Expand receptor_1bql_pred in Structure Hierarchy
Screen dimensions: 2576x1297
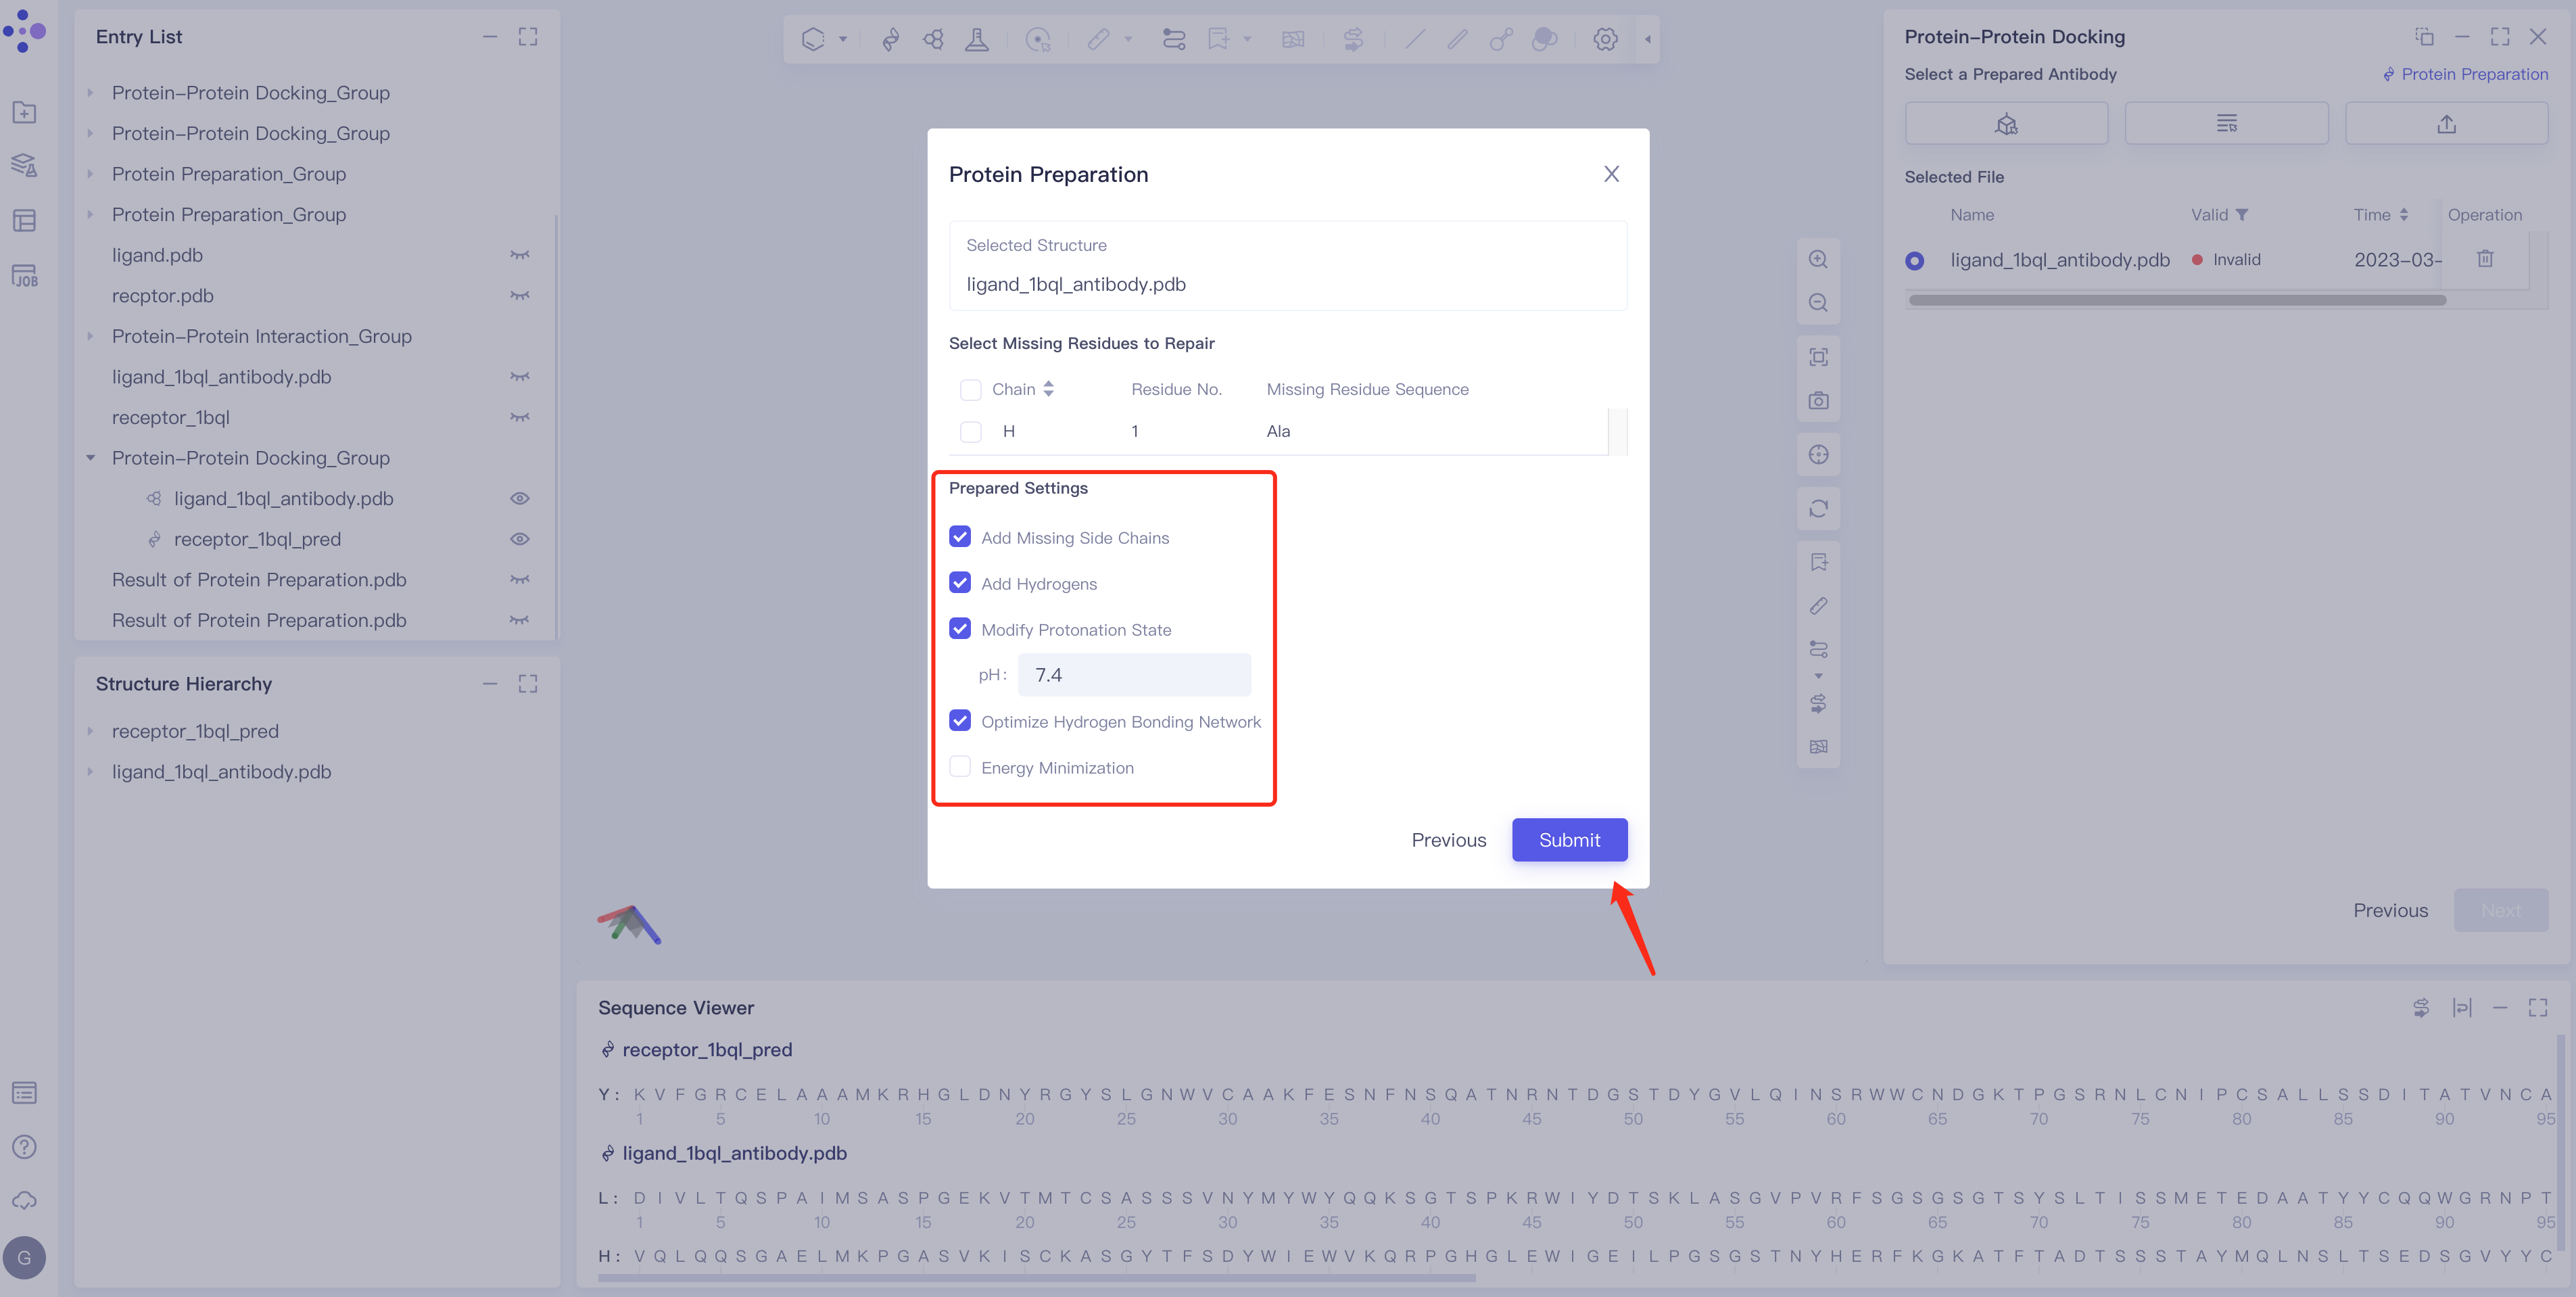pyautogui.click(x=90, y=731)
